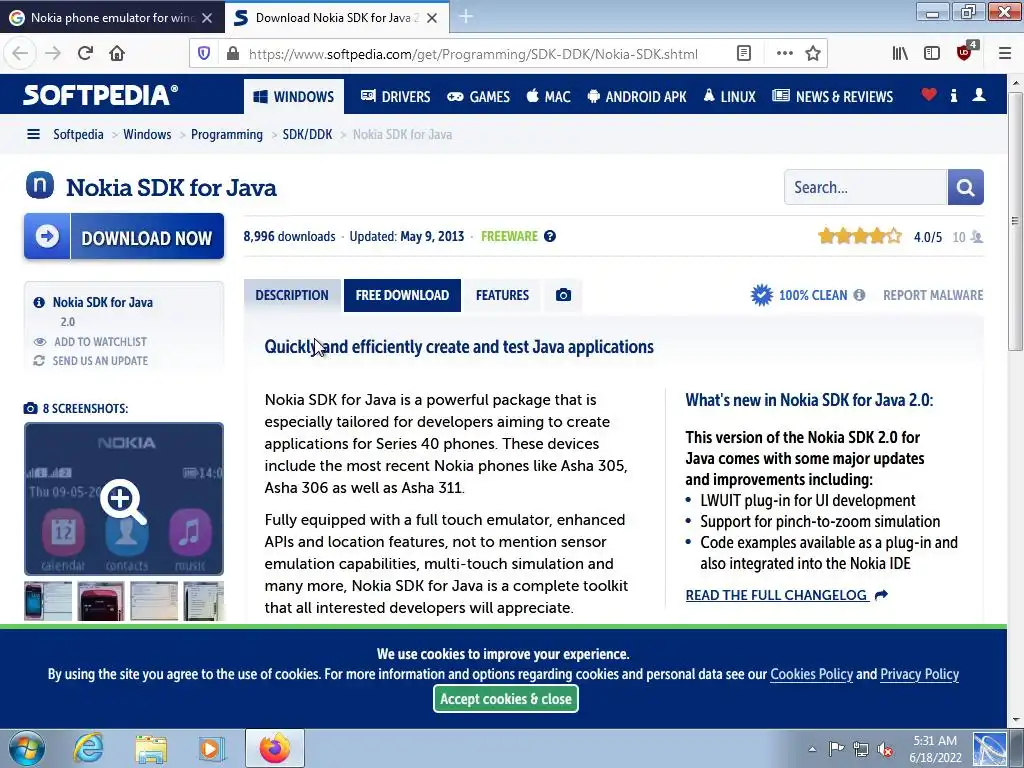Click the Softpedia favorites heart icon
The image size is (1024, 768).
click(929, 95)
